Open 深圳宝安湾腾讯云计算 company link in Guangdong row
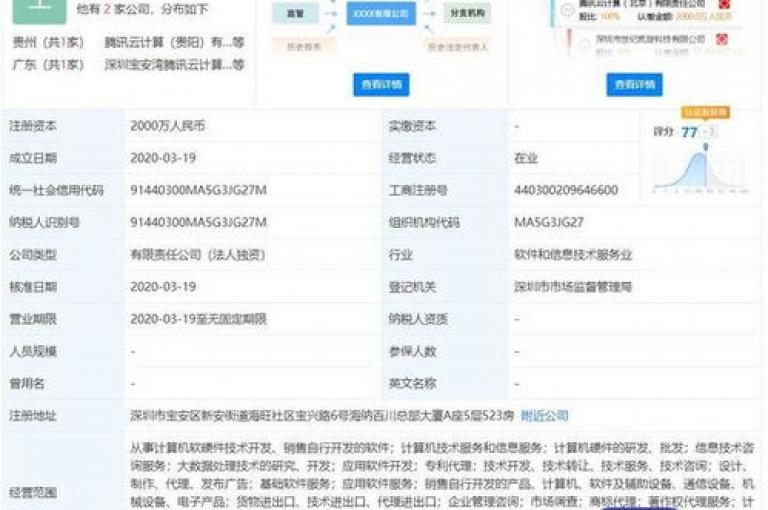The image size is (768, 510). (x=174, y=65)
